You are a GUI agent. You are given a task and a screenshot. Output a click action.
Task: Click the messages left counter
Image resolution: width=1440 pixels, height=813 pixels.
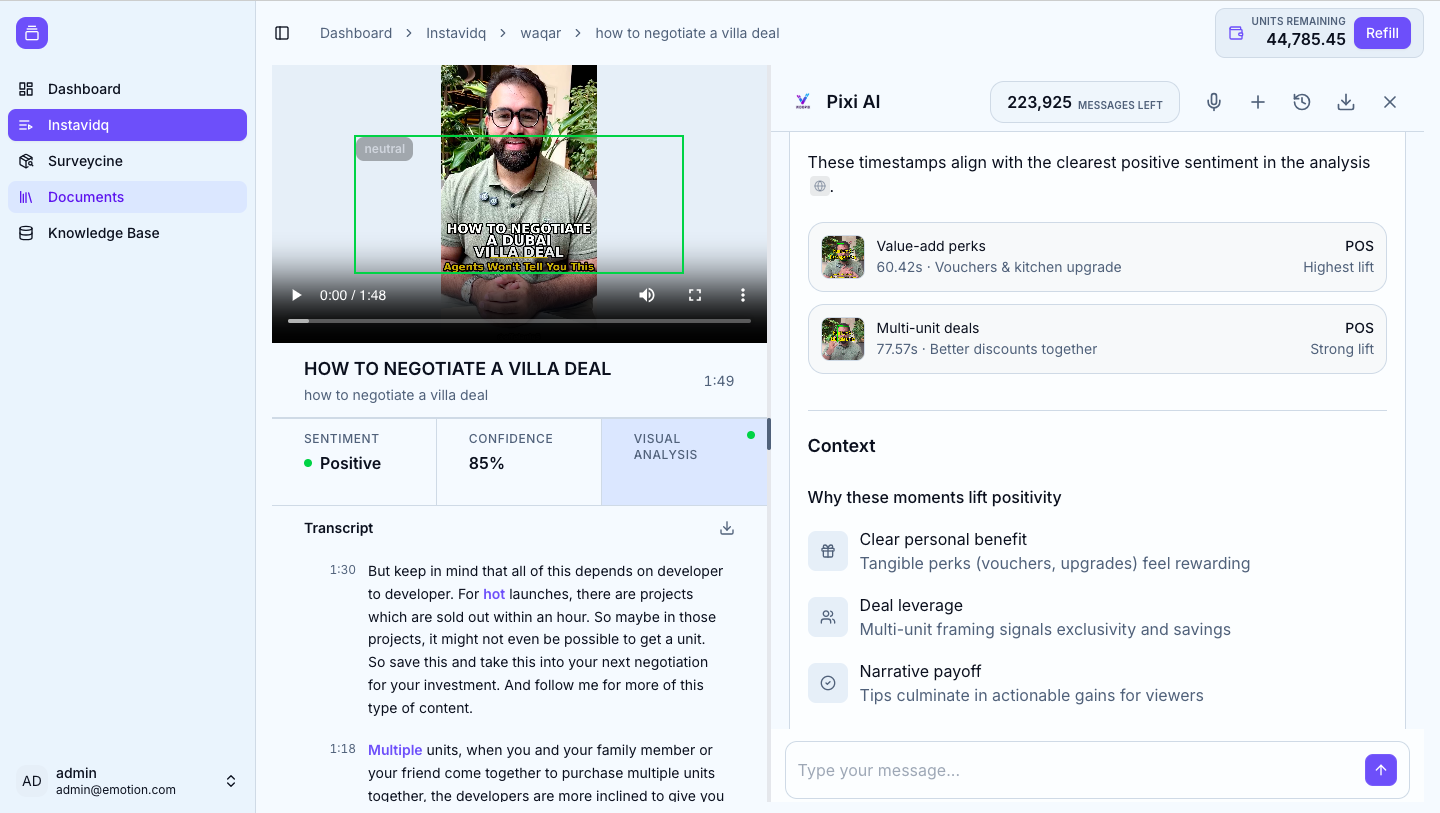tap(1085, 102)
